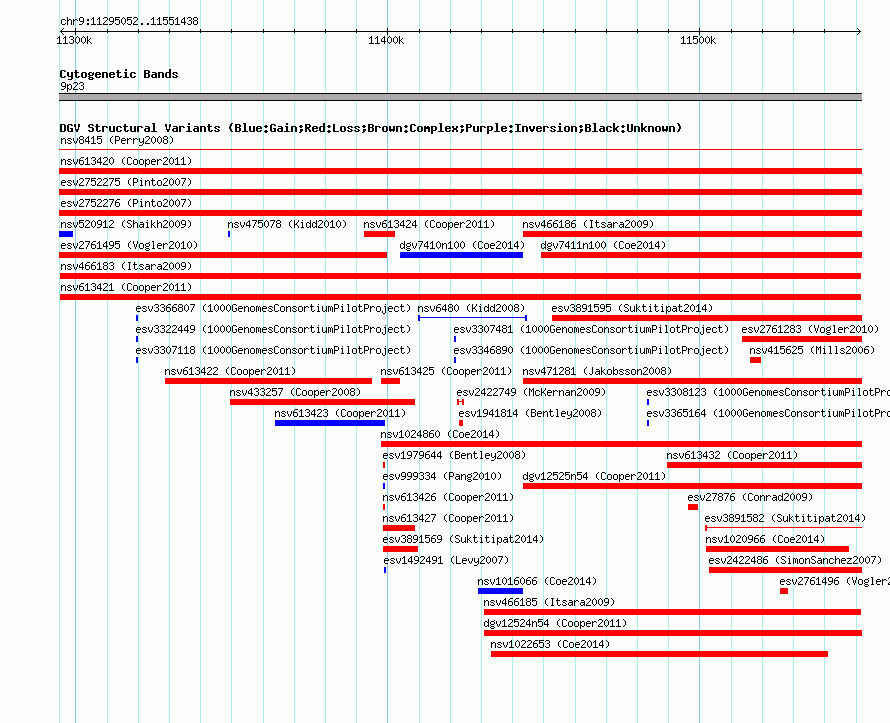Image resolution: width=890 pixels, height=723 pixels.
Task: Open dgv7411n100 (Coe2014) variant label
Action: point(603,245)
